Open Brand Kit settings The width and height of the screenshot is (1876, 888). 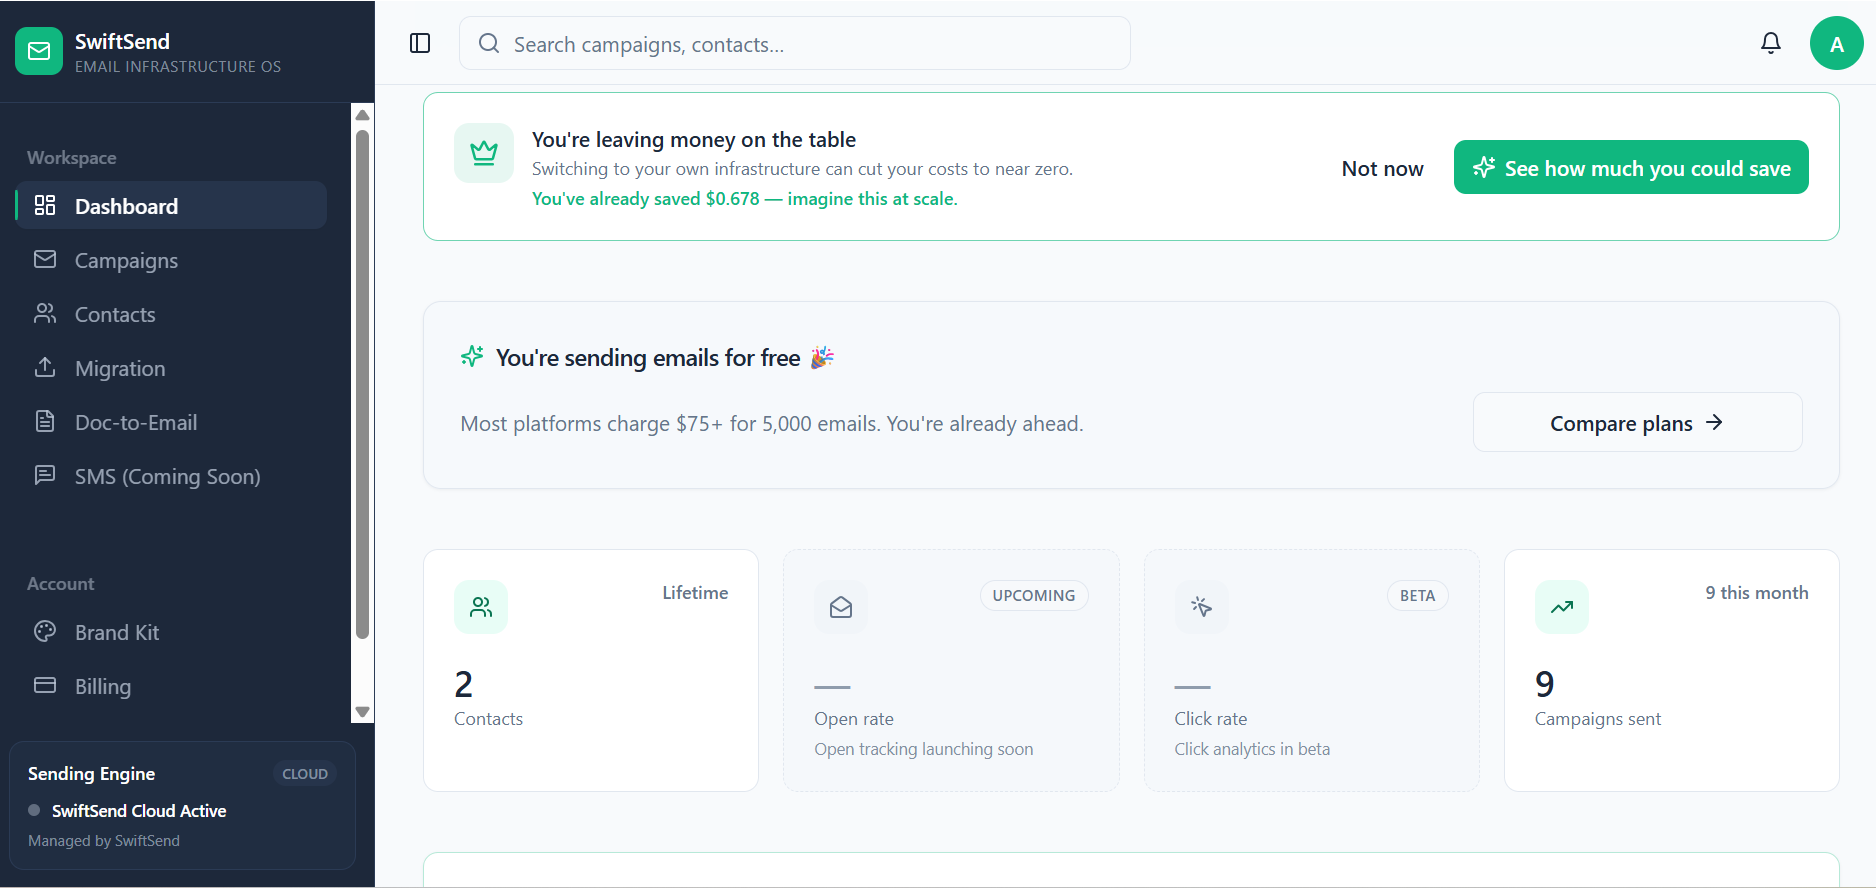pyautogui.click(x=171, y=632)
